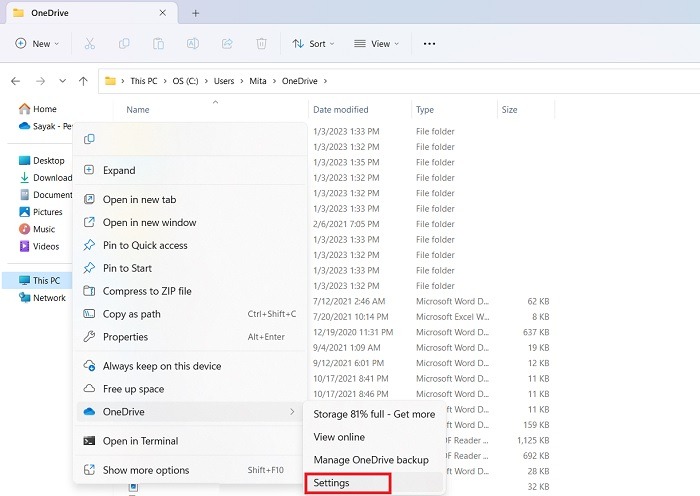Open Documents in navigation pane
This screenshot has height=496, width=700.
[45, 195]
